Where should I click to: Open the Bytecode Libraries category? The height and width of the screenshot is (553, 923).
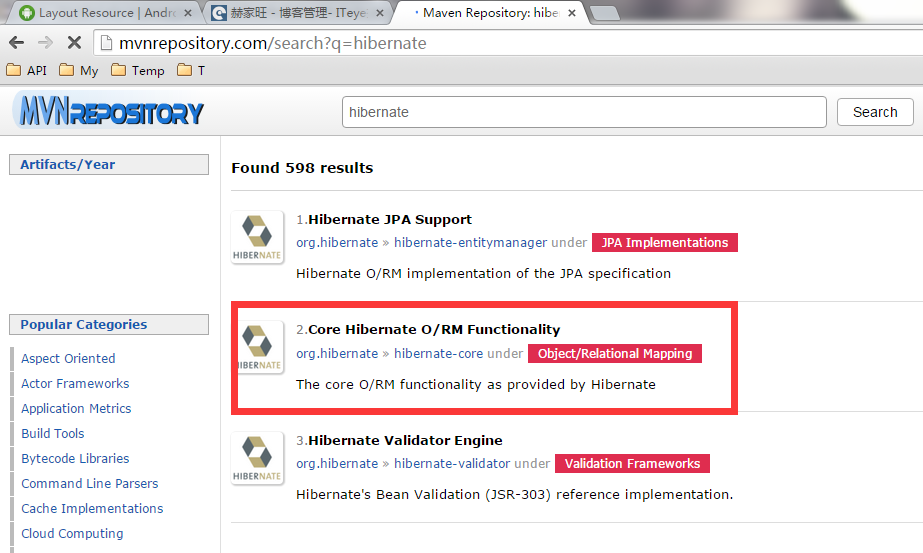click(x=75, y=459)
